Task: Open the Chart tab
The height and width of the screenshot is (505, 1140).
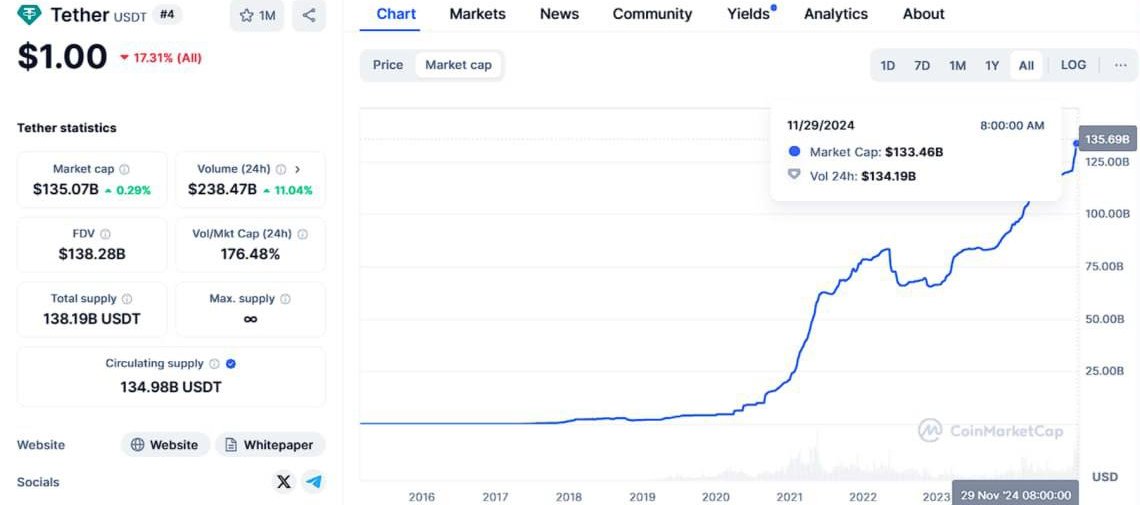Action: (396, 15)
